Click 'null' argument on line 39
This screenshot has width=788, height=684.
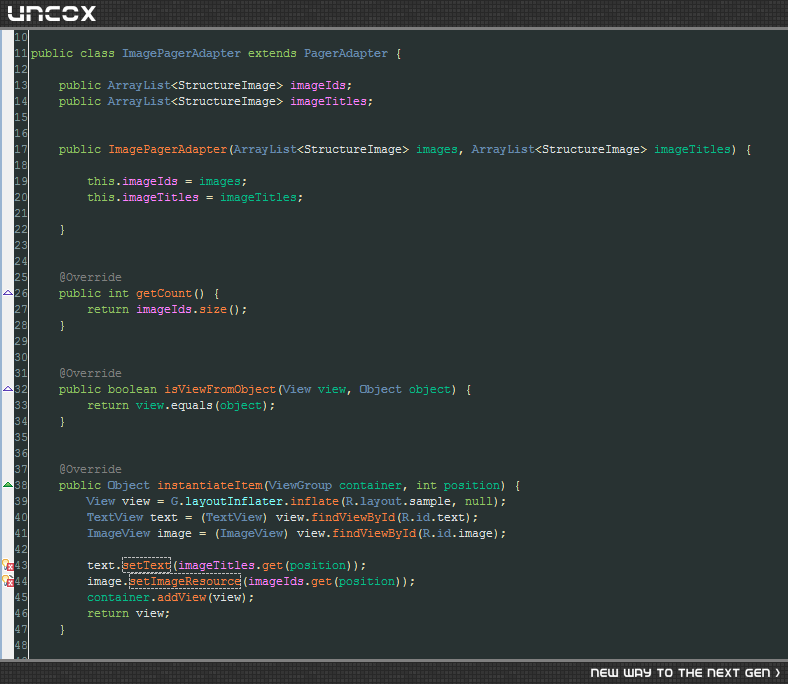click(478, 502)
